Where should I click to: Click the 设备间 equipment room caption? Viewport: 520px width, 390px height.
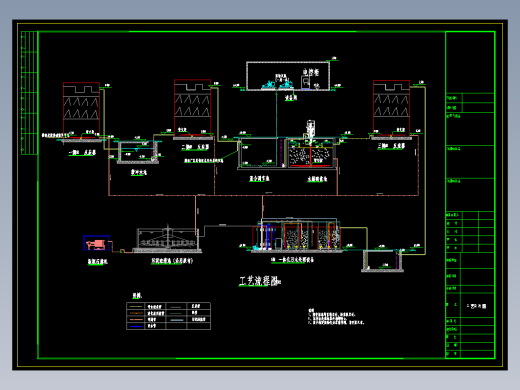[291, 98]
